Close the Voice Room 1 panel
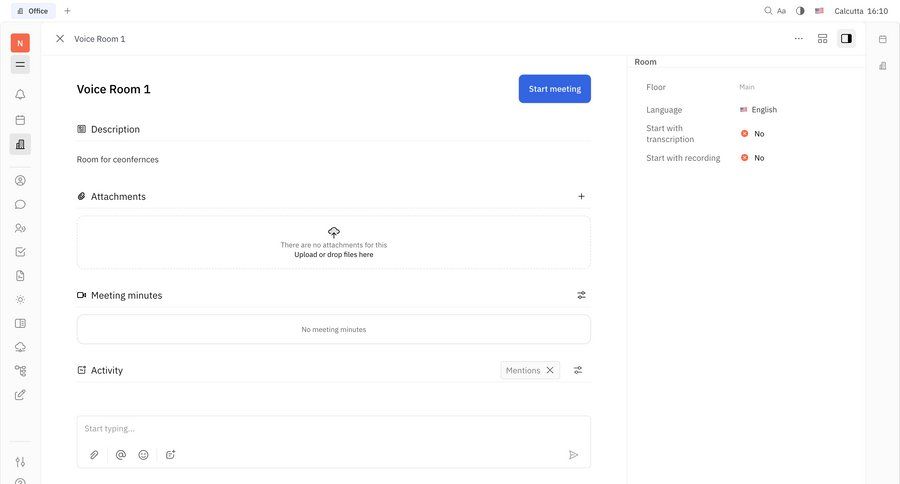 60,38
